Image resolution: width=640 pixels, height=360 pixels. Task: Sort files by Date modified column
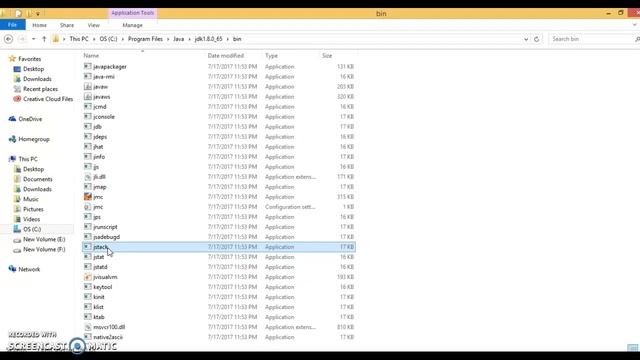[x=226, y=56]
